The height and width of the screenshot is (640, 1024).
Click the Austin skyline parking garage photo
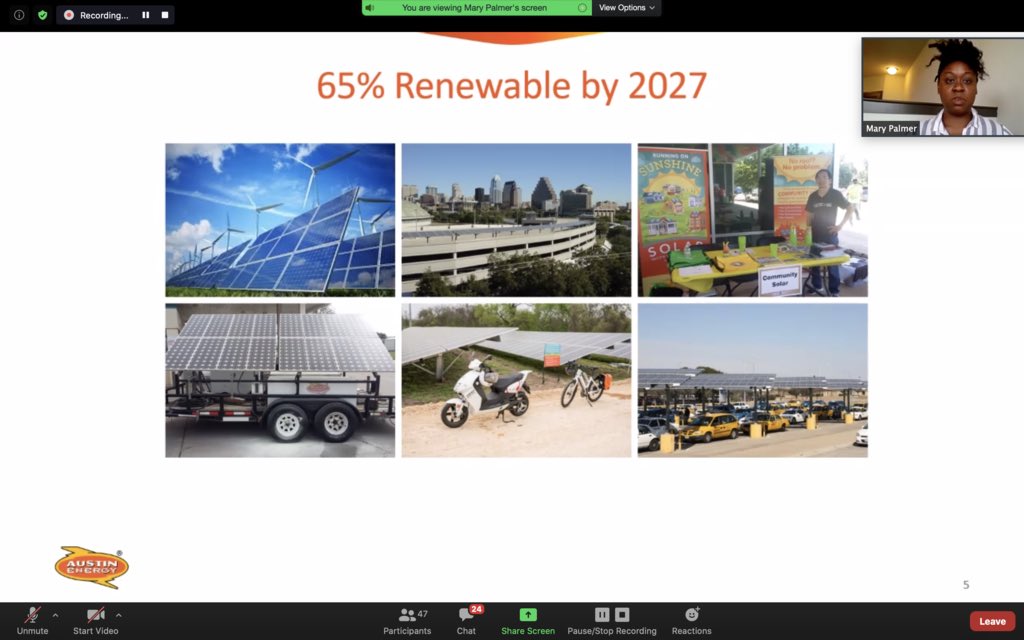pyautogui.click(x=516, y=220)
